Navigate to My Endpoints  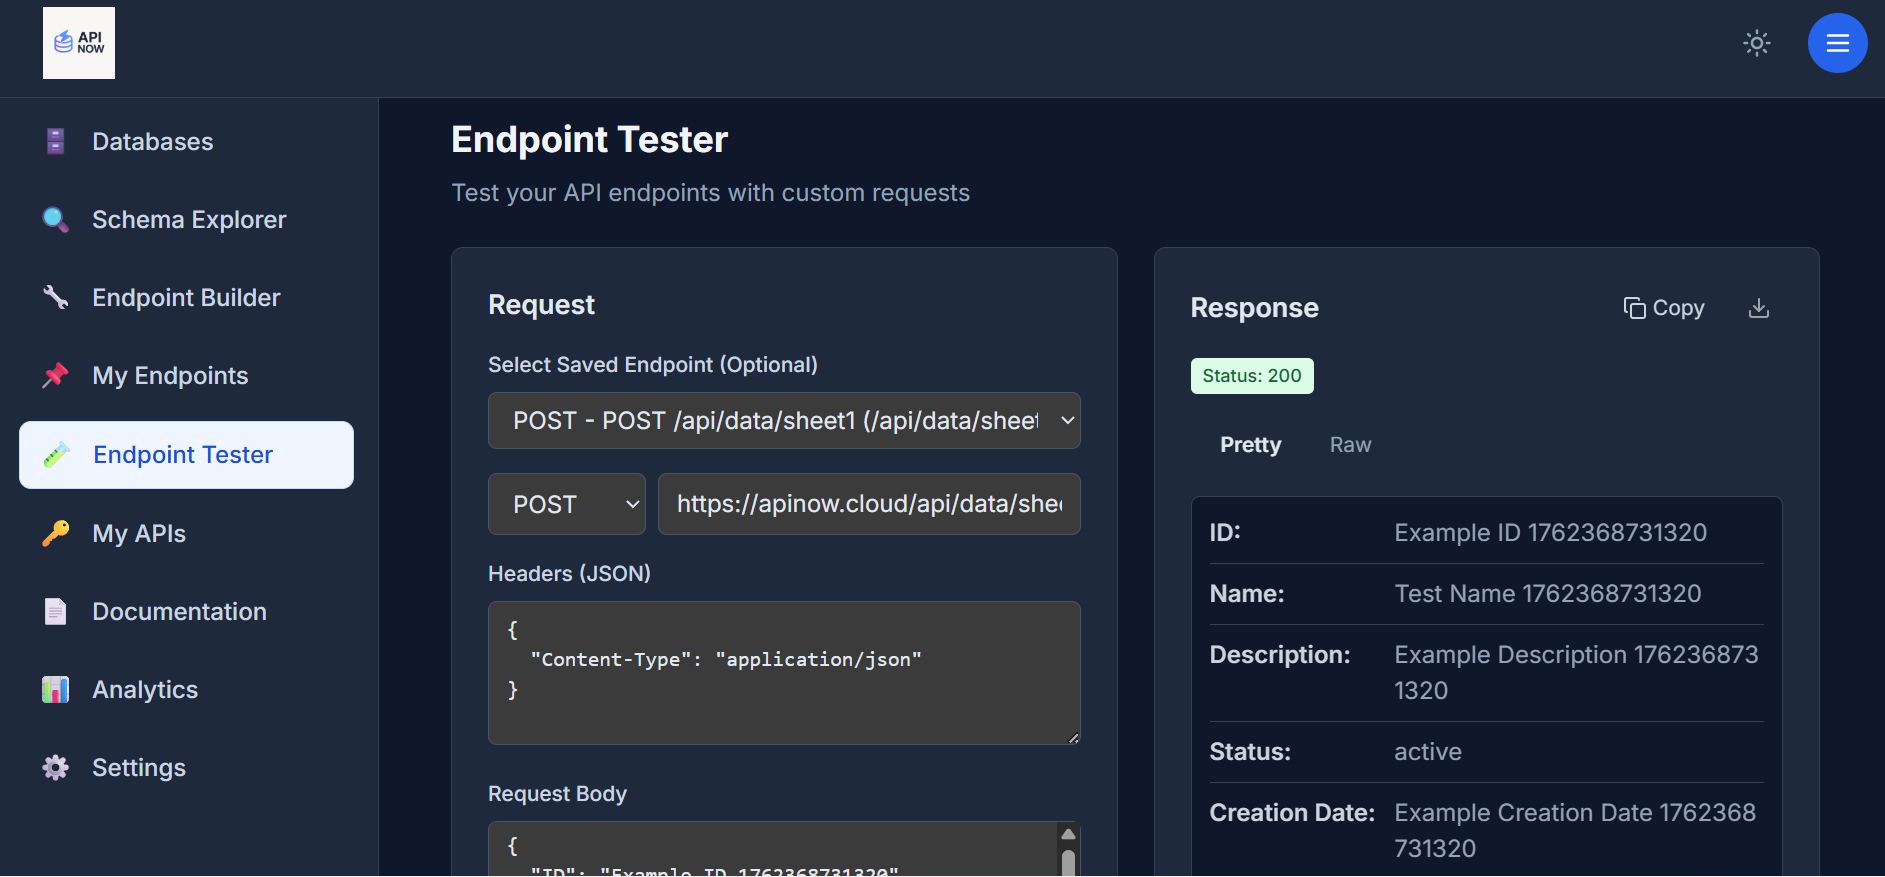pos(187,375)
